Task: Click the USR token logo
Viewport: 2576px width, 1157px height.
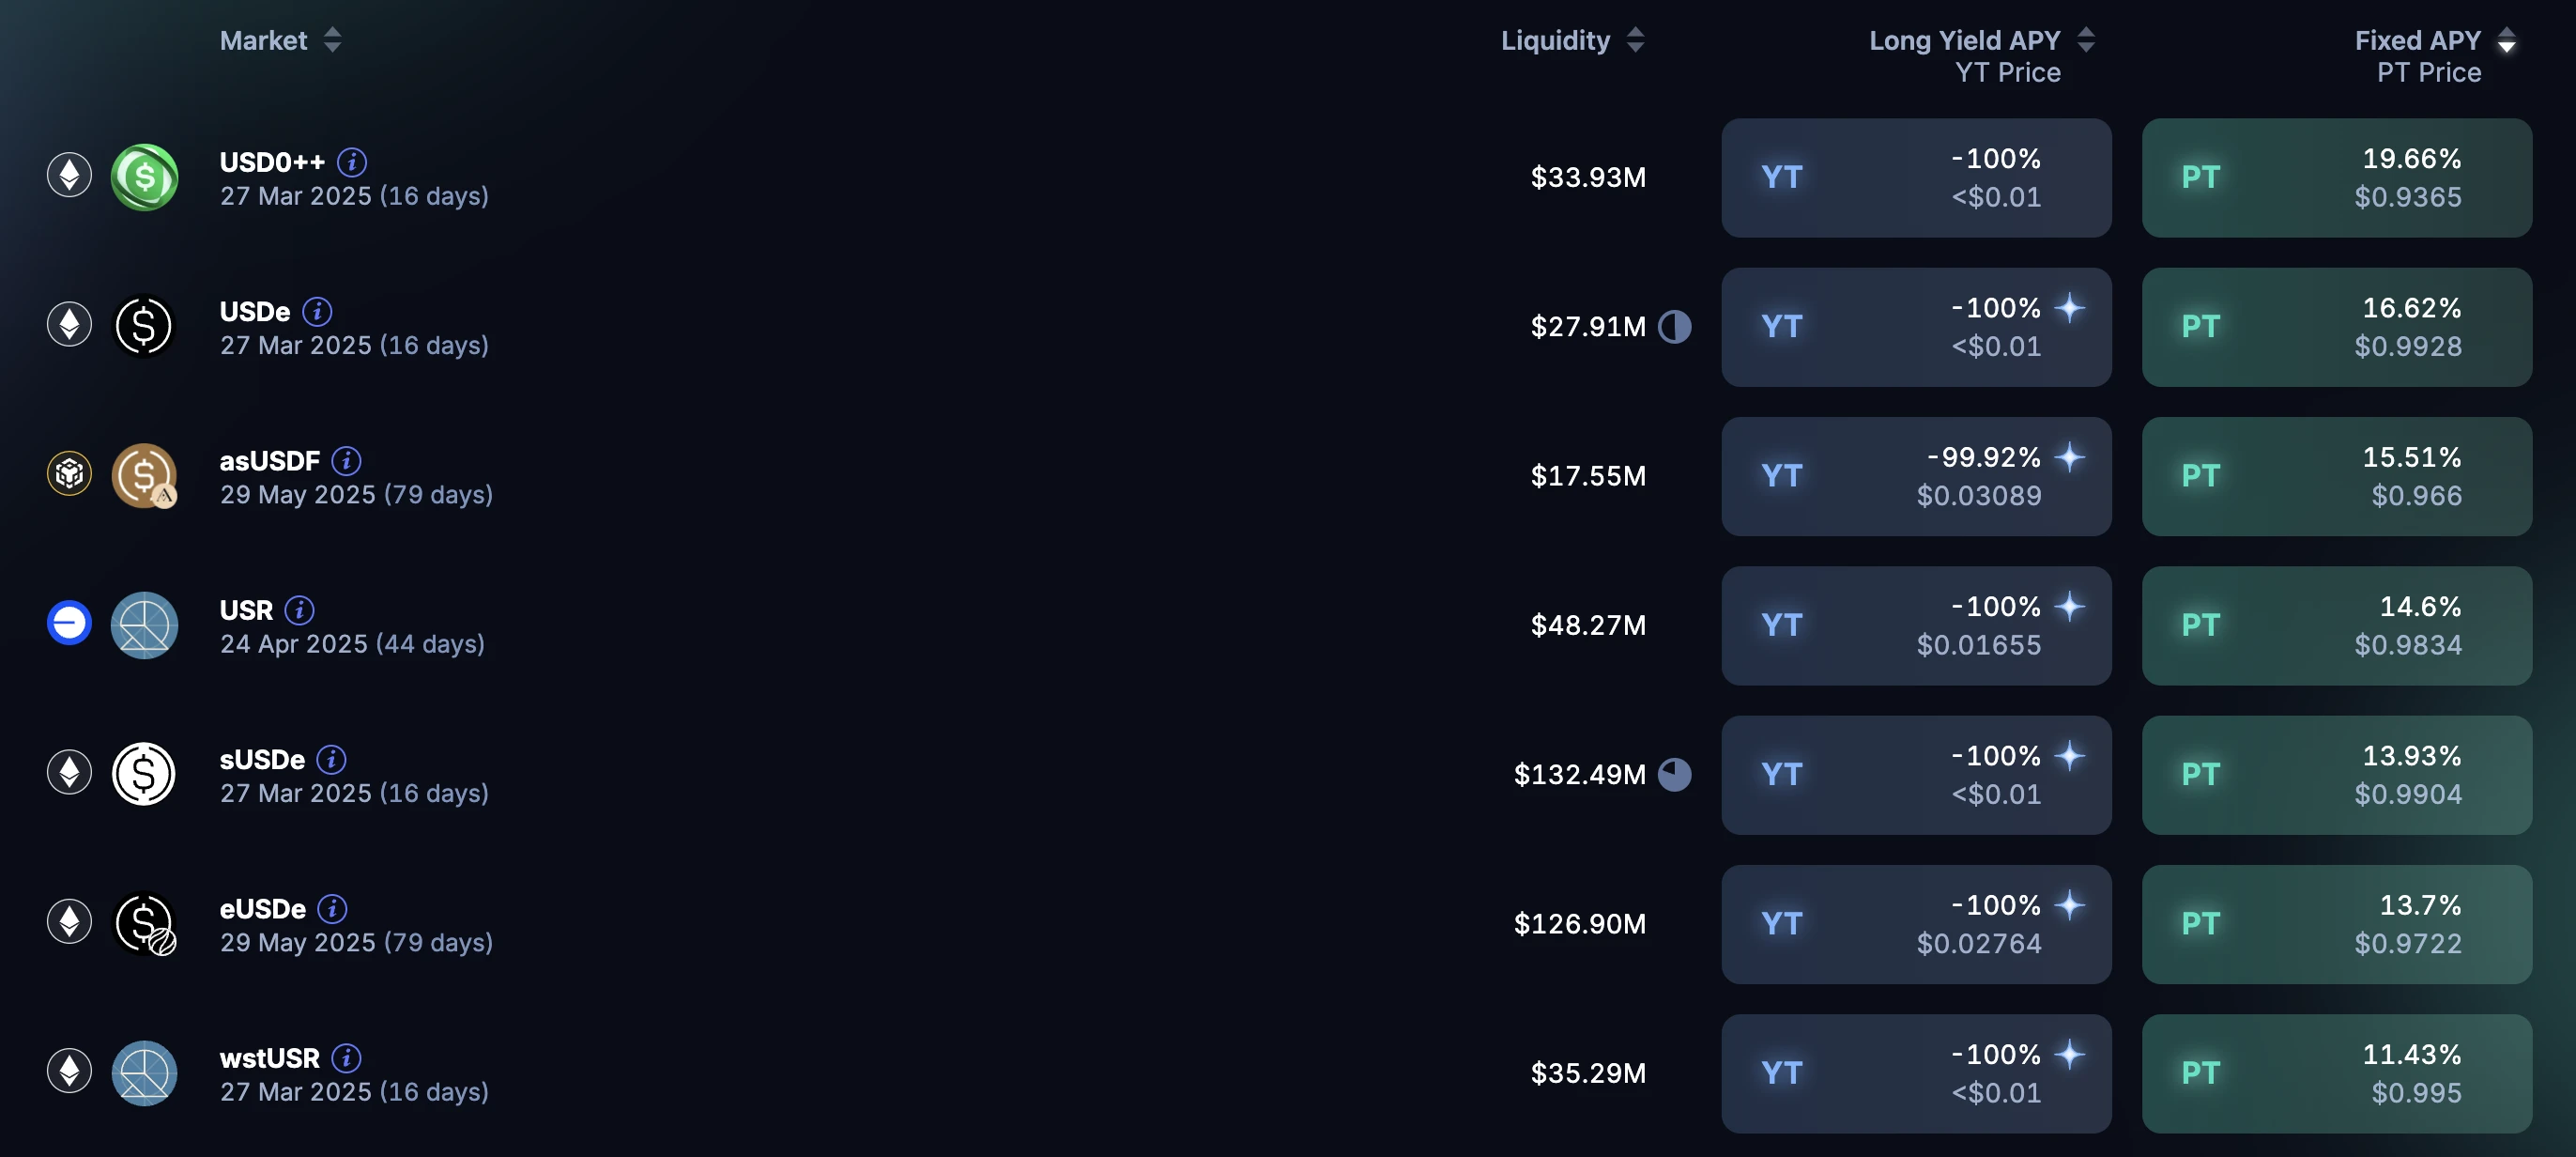Action: [x=144, y=625]
